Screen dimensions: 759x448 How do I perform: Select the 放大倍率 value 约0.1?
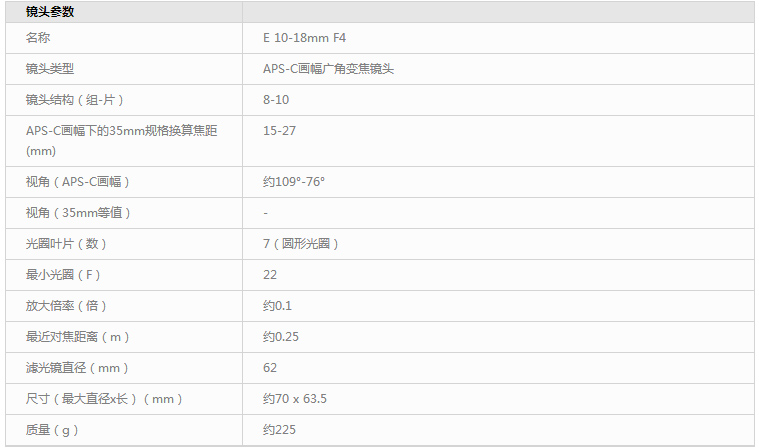(x=277, y=306)
